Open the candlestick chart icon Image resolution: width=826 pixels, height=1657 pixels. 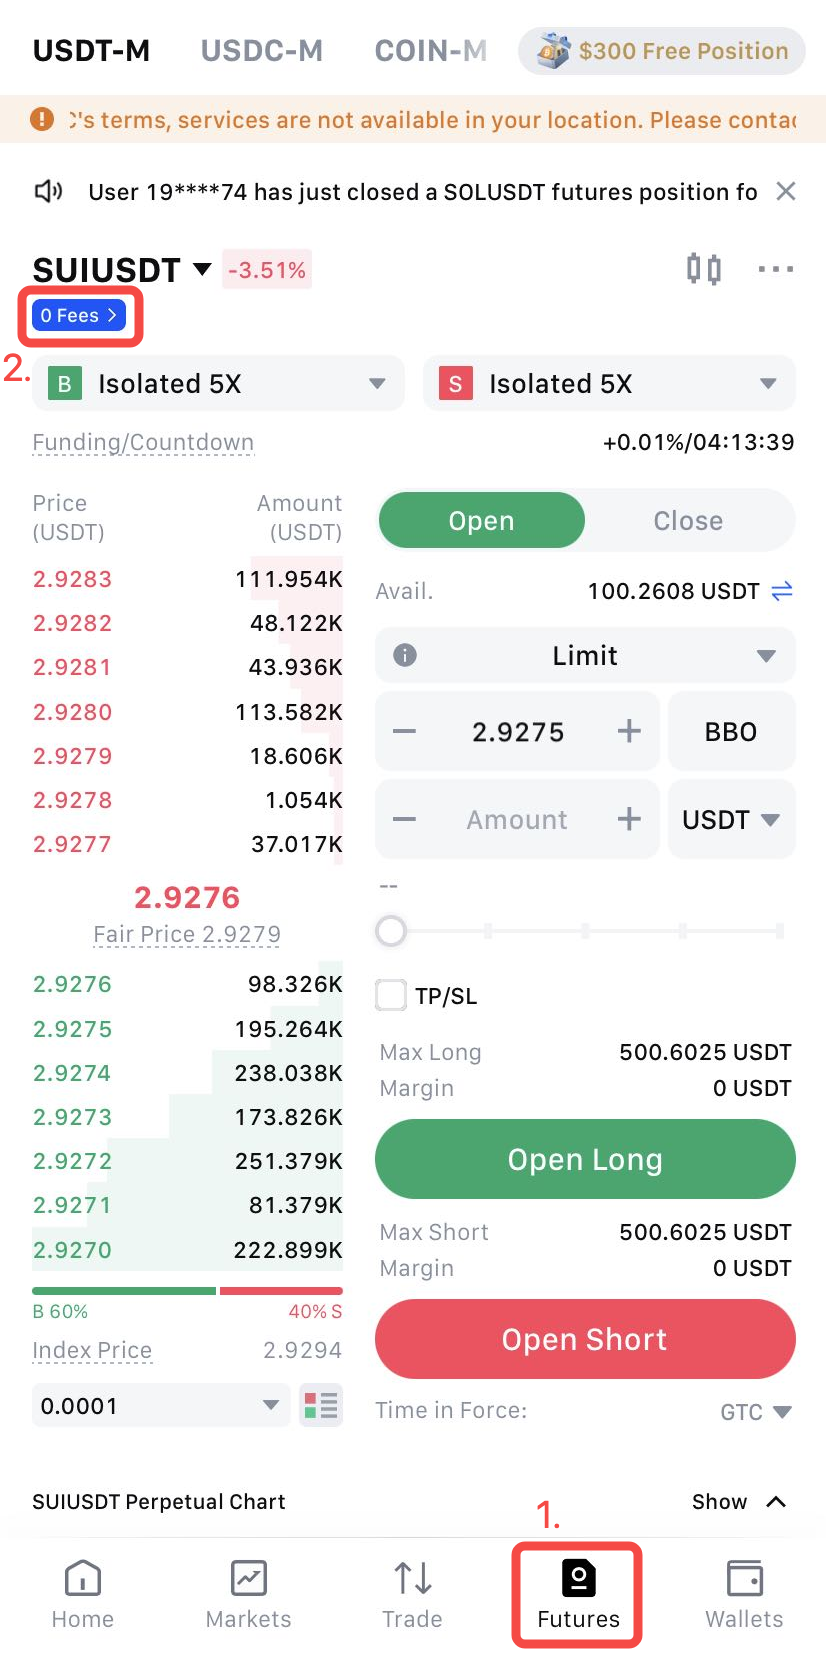(703, 269)
